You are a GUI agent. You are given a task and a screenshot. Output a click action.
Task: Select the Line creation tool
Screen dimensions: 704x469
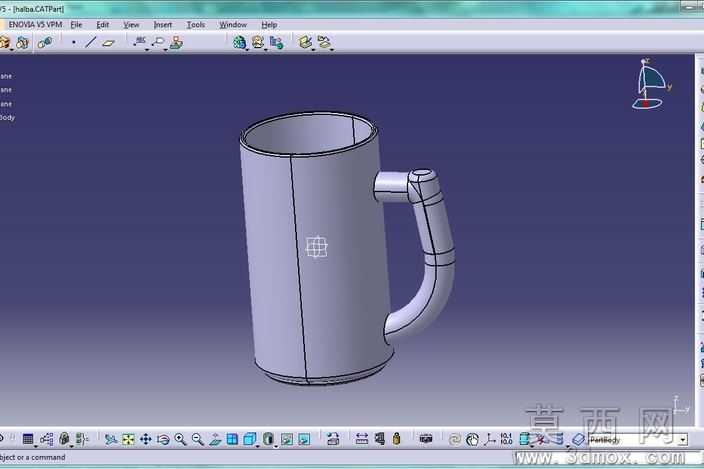coord(91,43)
